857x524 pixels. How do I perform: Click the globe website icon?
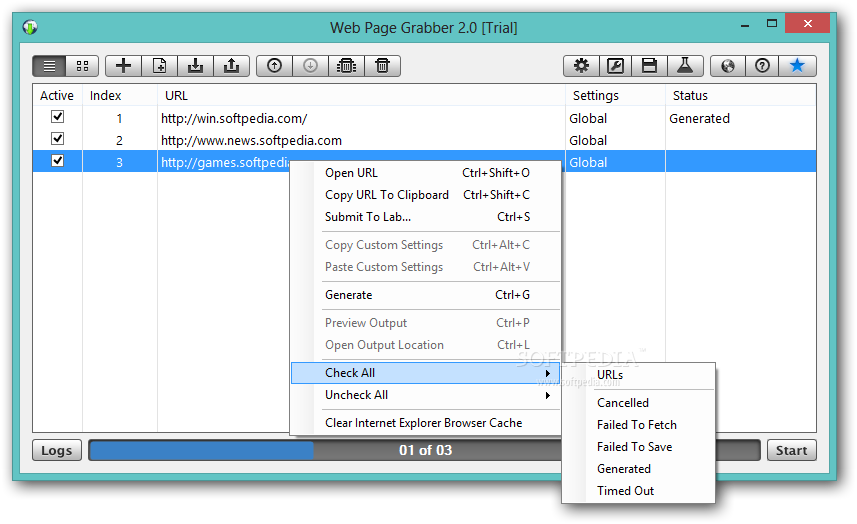coord(728,66)
